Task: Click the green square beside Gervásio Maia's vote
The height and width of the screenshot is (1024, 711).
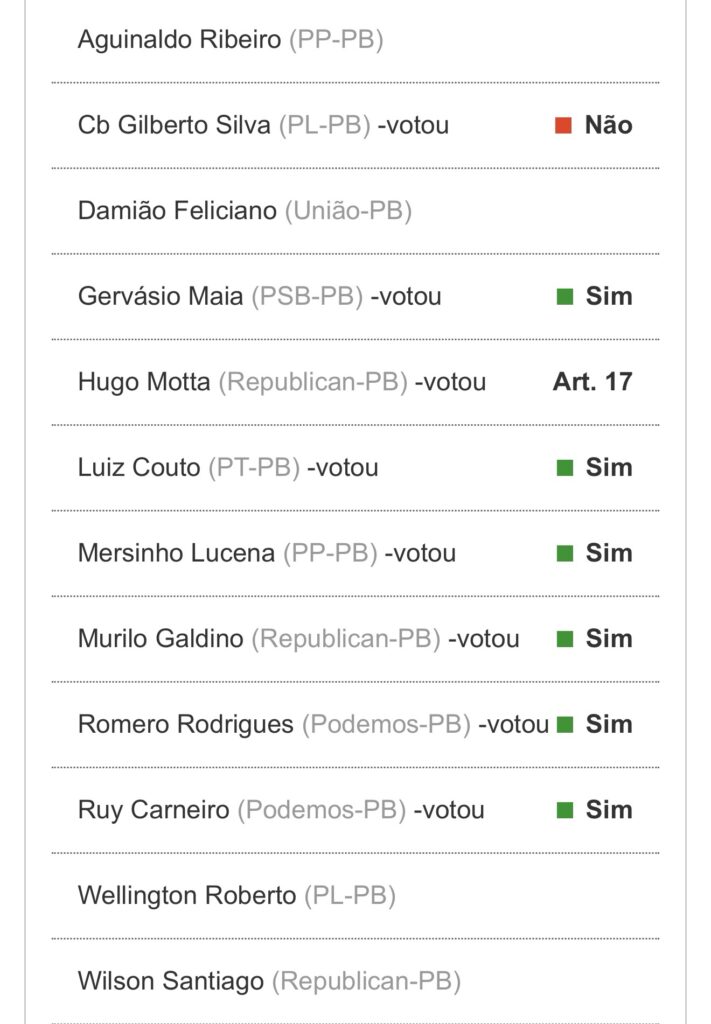Action: pos(565,297)
